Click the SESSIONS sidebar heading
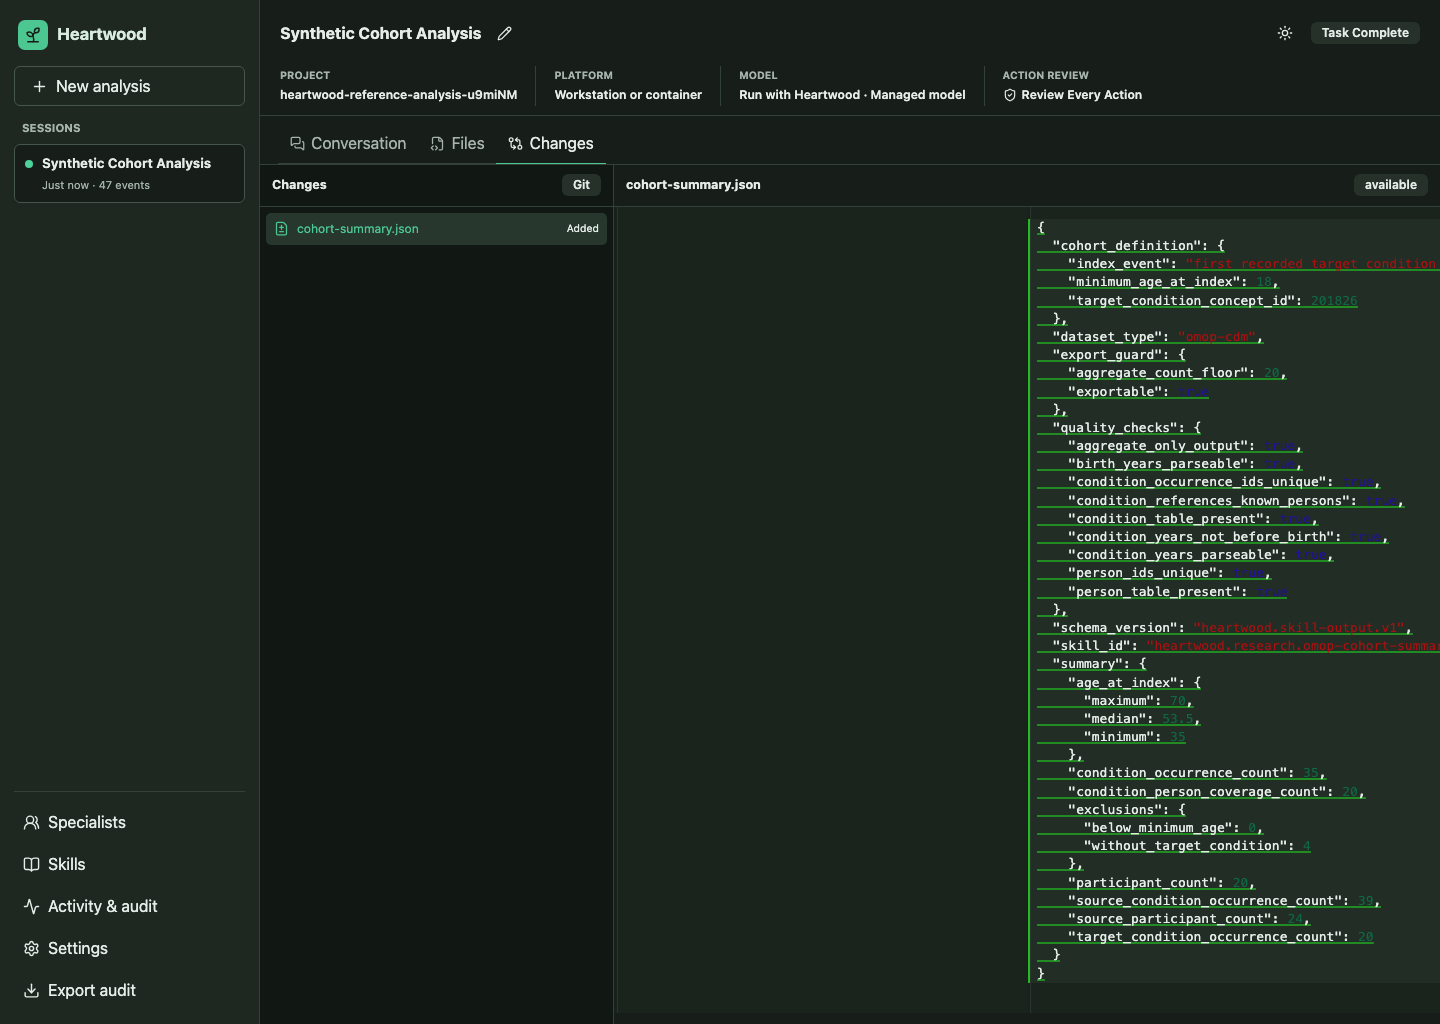 [51, 128]
